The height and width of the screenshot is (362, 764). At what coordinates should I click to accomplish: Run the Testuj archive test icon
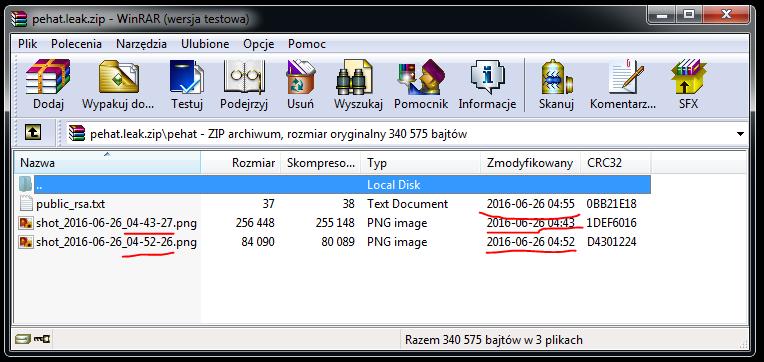[x=187, y=77]
